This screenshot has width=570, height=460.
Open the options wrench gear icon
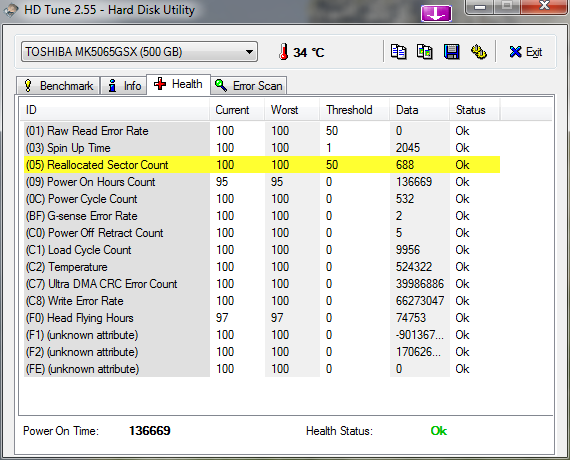coord(479,52)
